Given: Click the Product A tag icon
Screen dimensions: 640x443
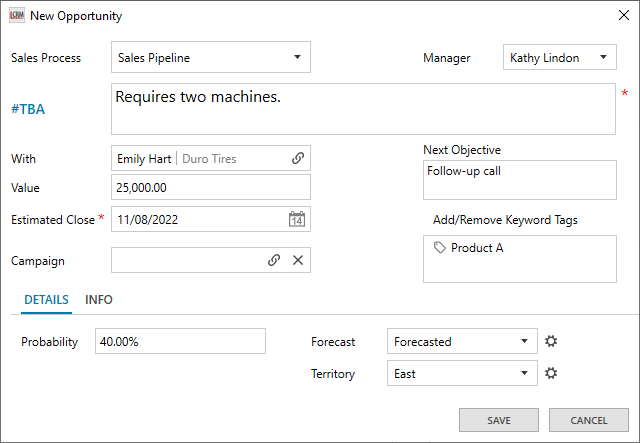Looking at the screenshot, I should [x=440, y=248].
